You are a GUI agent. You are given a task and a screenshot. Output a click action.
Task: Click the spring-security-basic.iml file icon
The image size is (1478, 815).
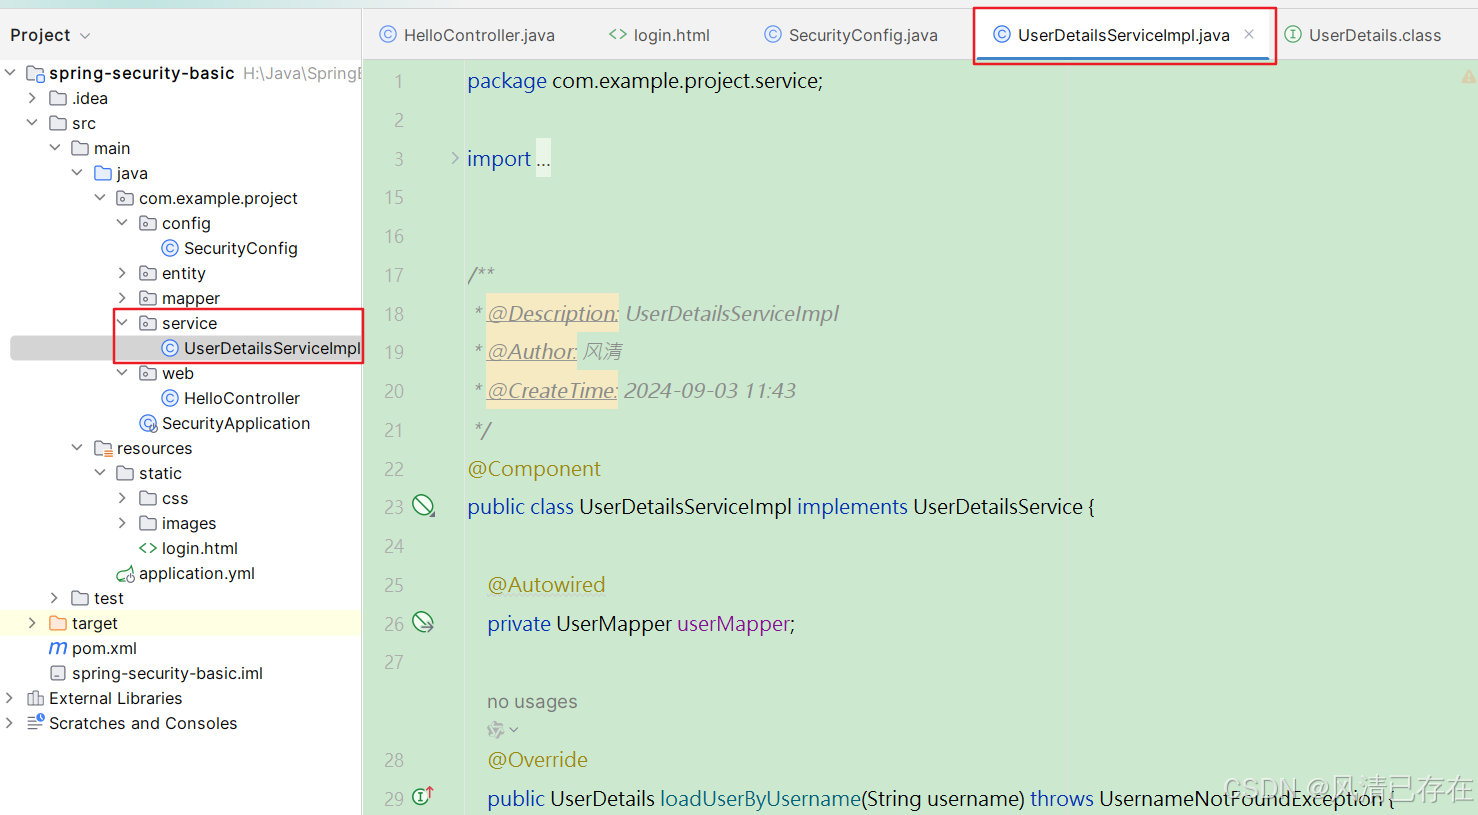click(x=58, y=673)
